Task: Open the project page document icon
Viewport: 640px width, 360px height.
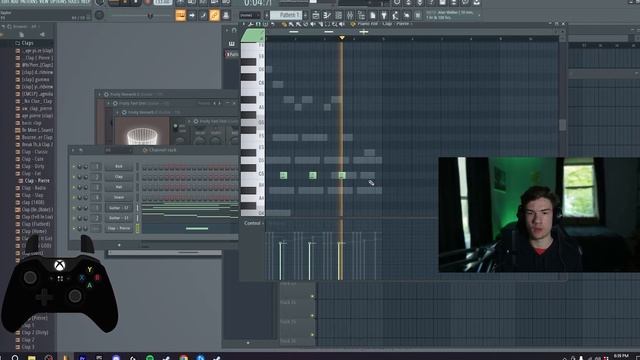Action: 373,16
